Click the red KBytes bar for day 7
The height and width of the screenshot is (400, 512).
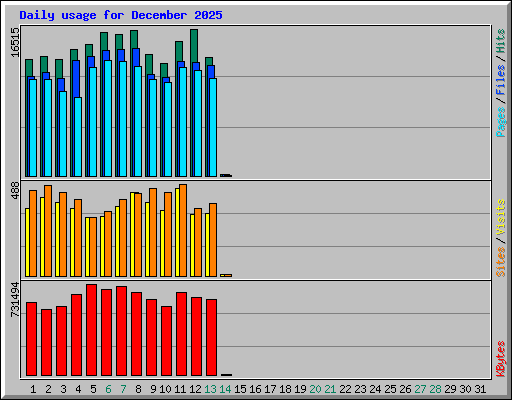point(122,331)
